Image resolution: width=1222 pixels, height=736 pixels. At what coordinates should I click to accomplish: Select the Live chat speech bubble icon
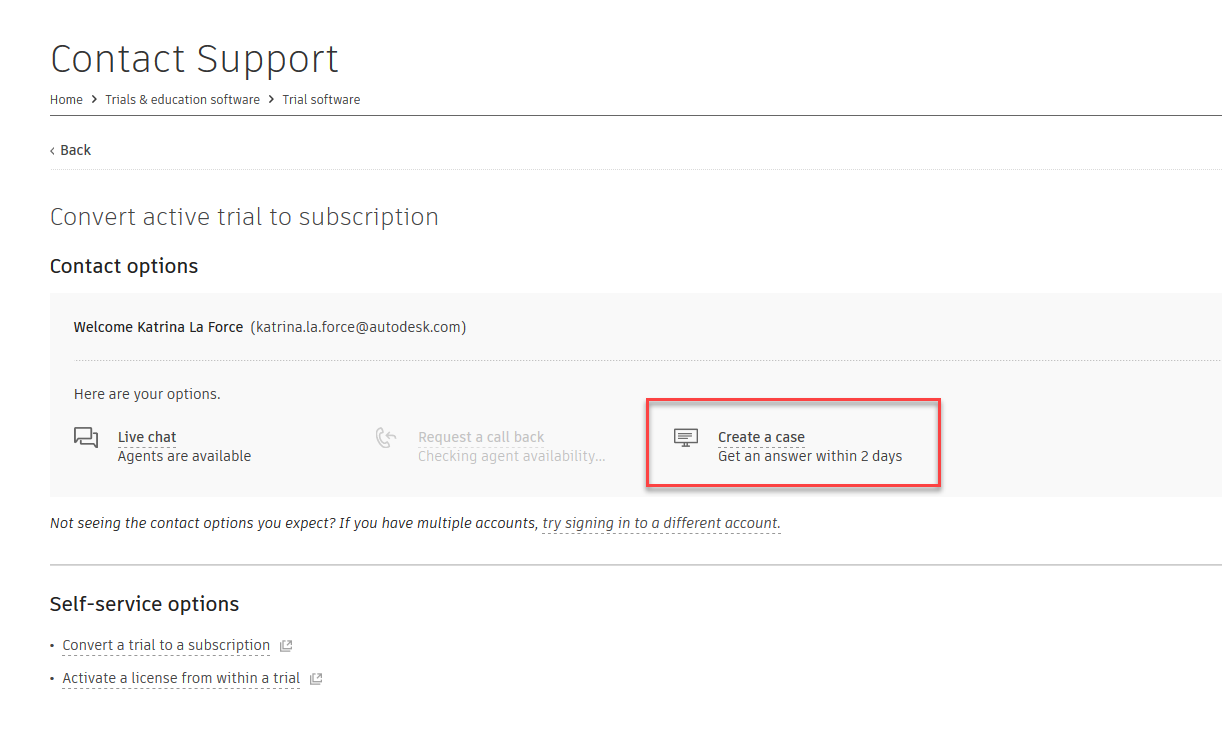point(85,437)
